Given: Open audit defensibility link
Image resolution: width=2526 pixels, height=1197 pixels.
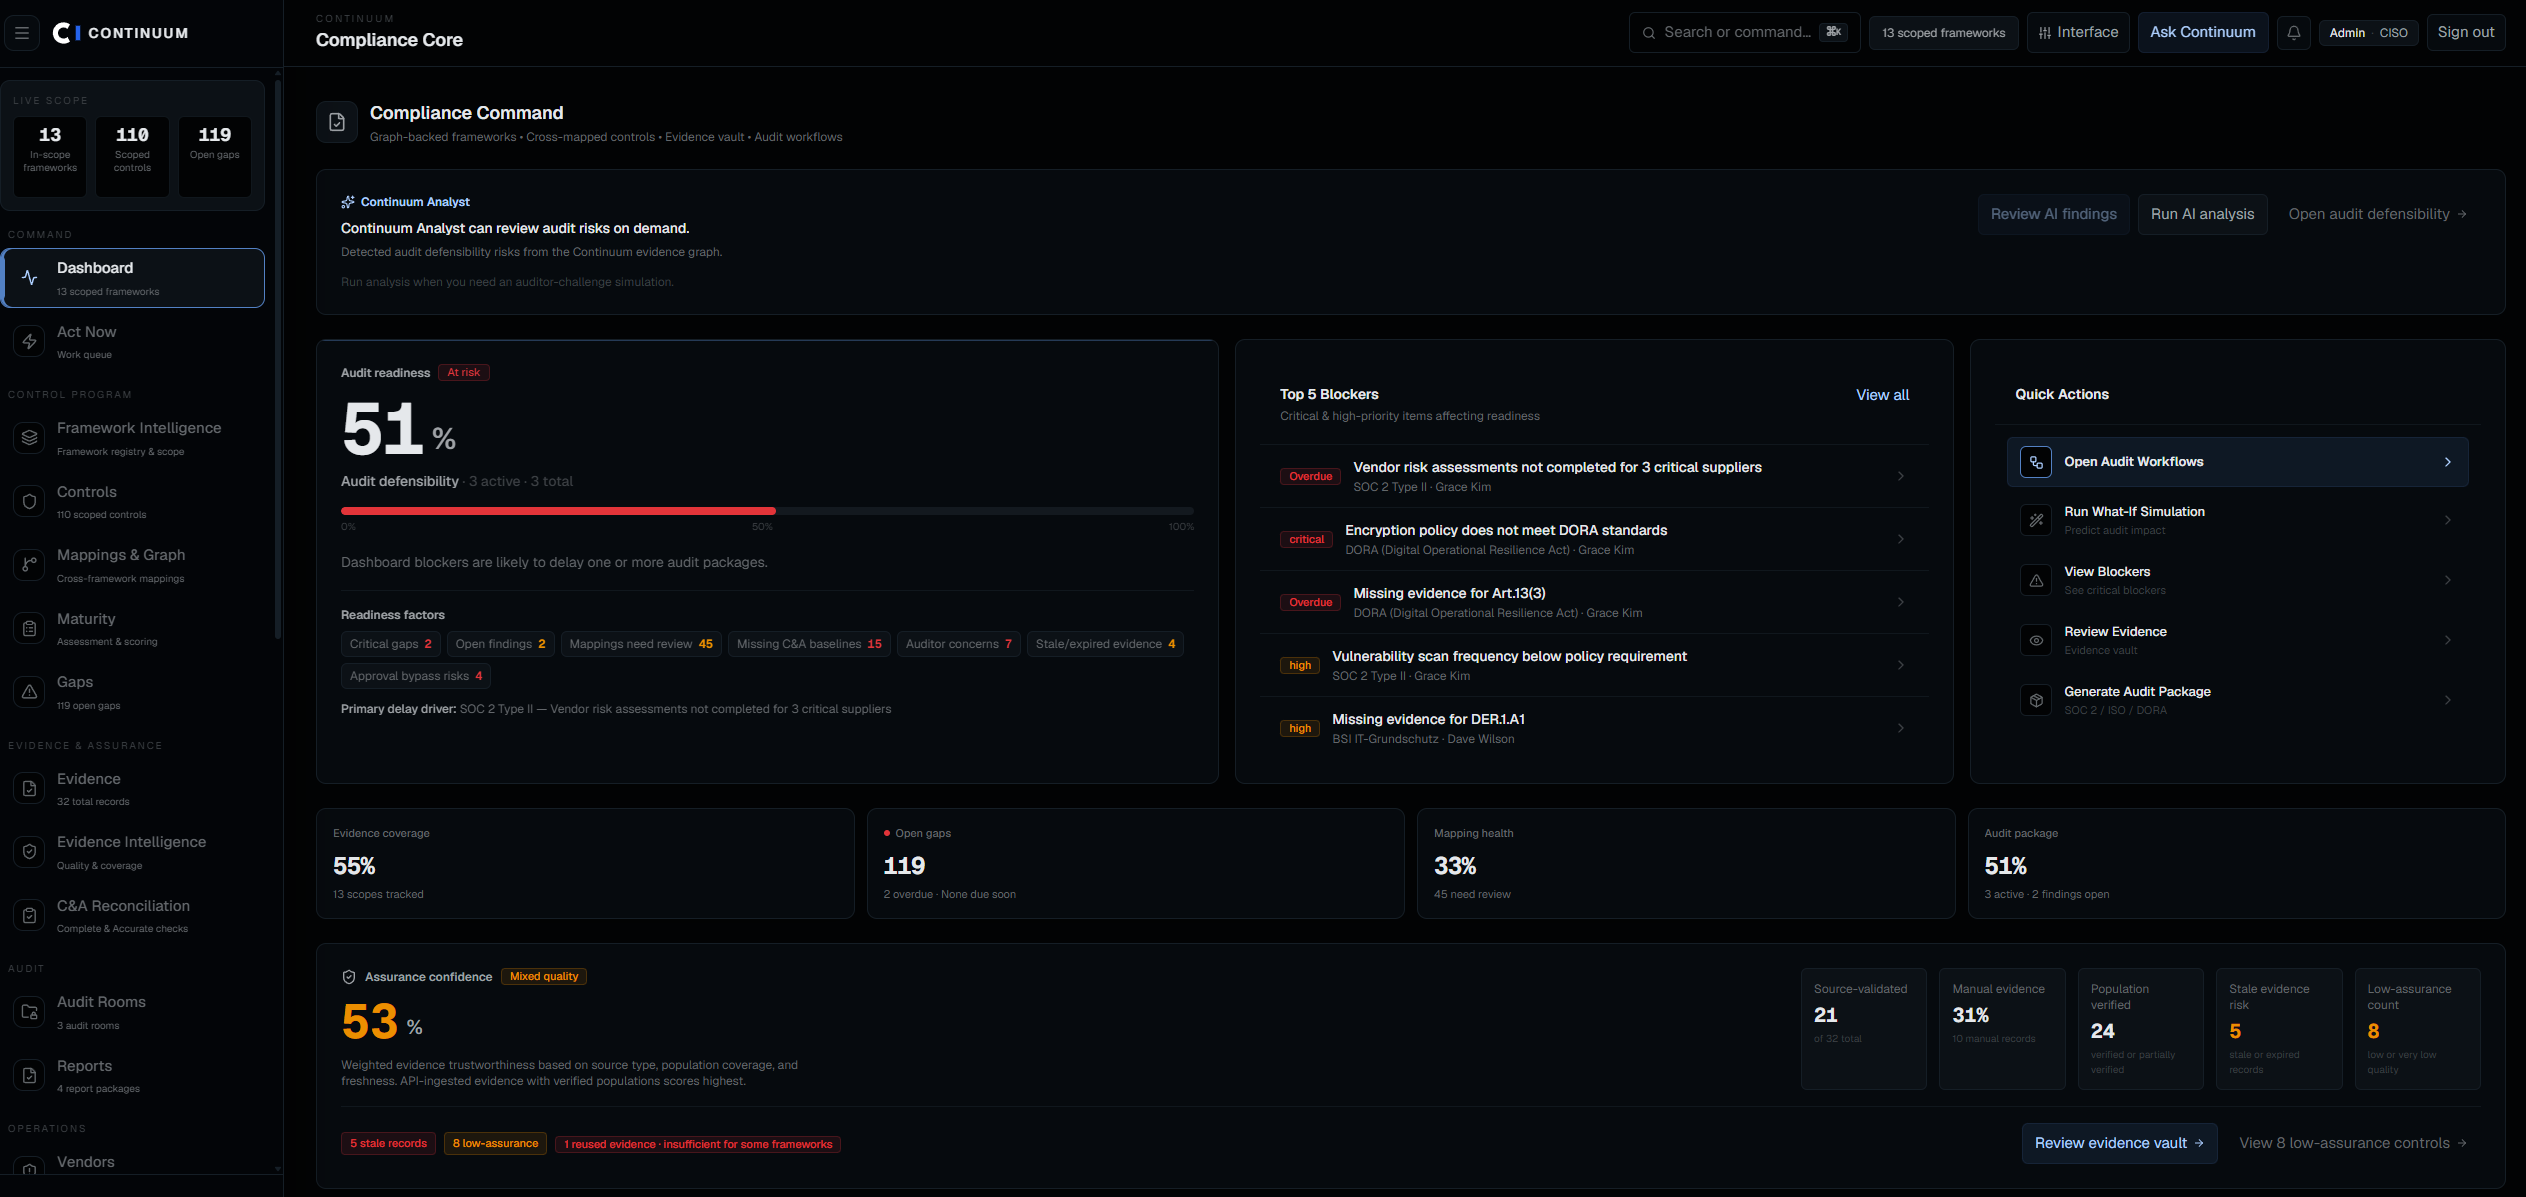Looking at the screenshot, I should click(x=2377, y=214).
